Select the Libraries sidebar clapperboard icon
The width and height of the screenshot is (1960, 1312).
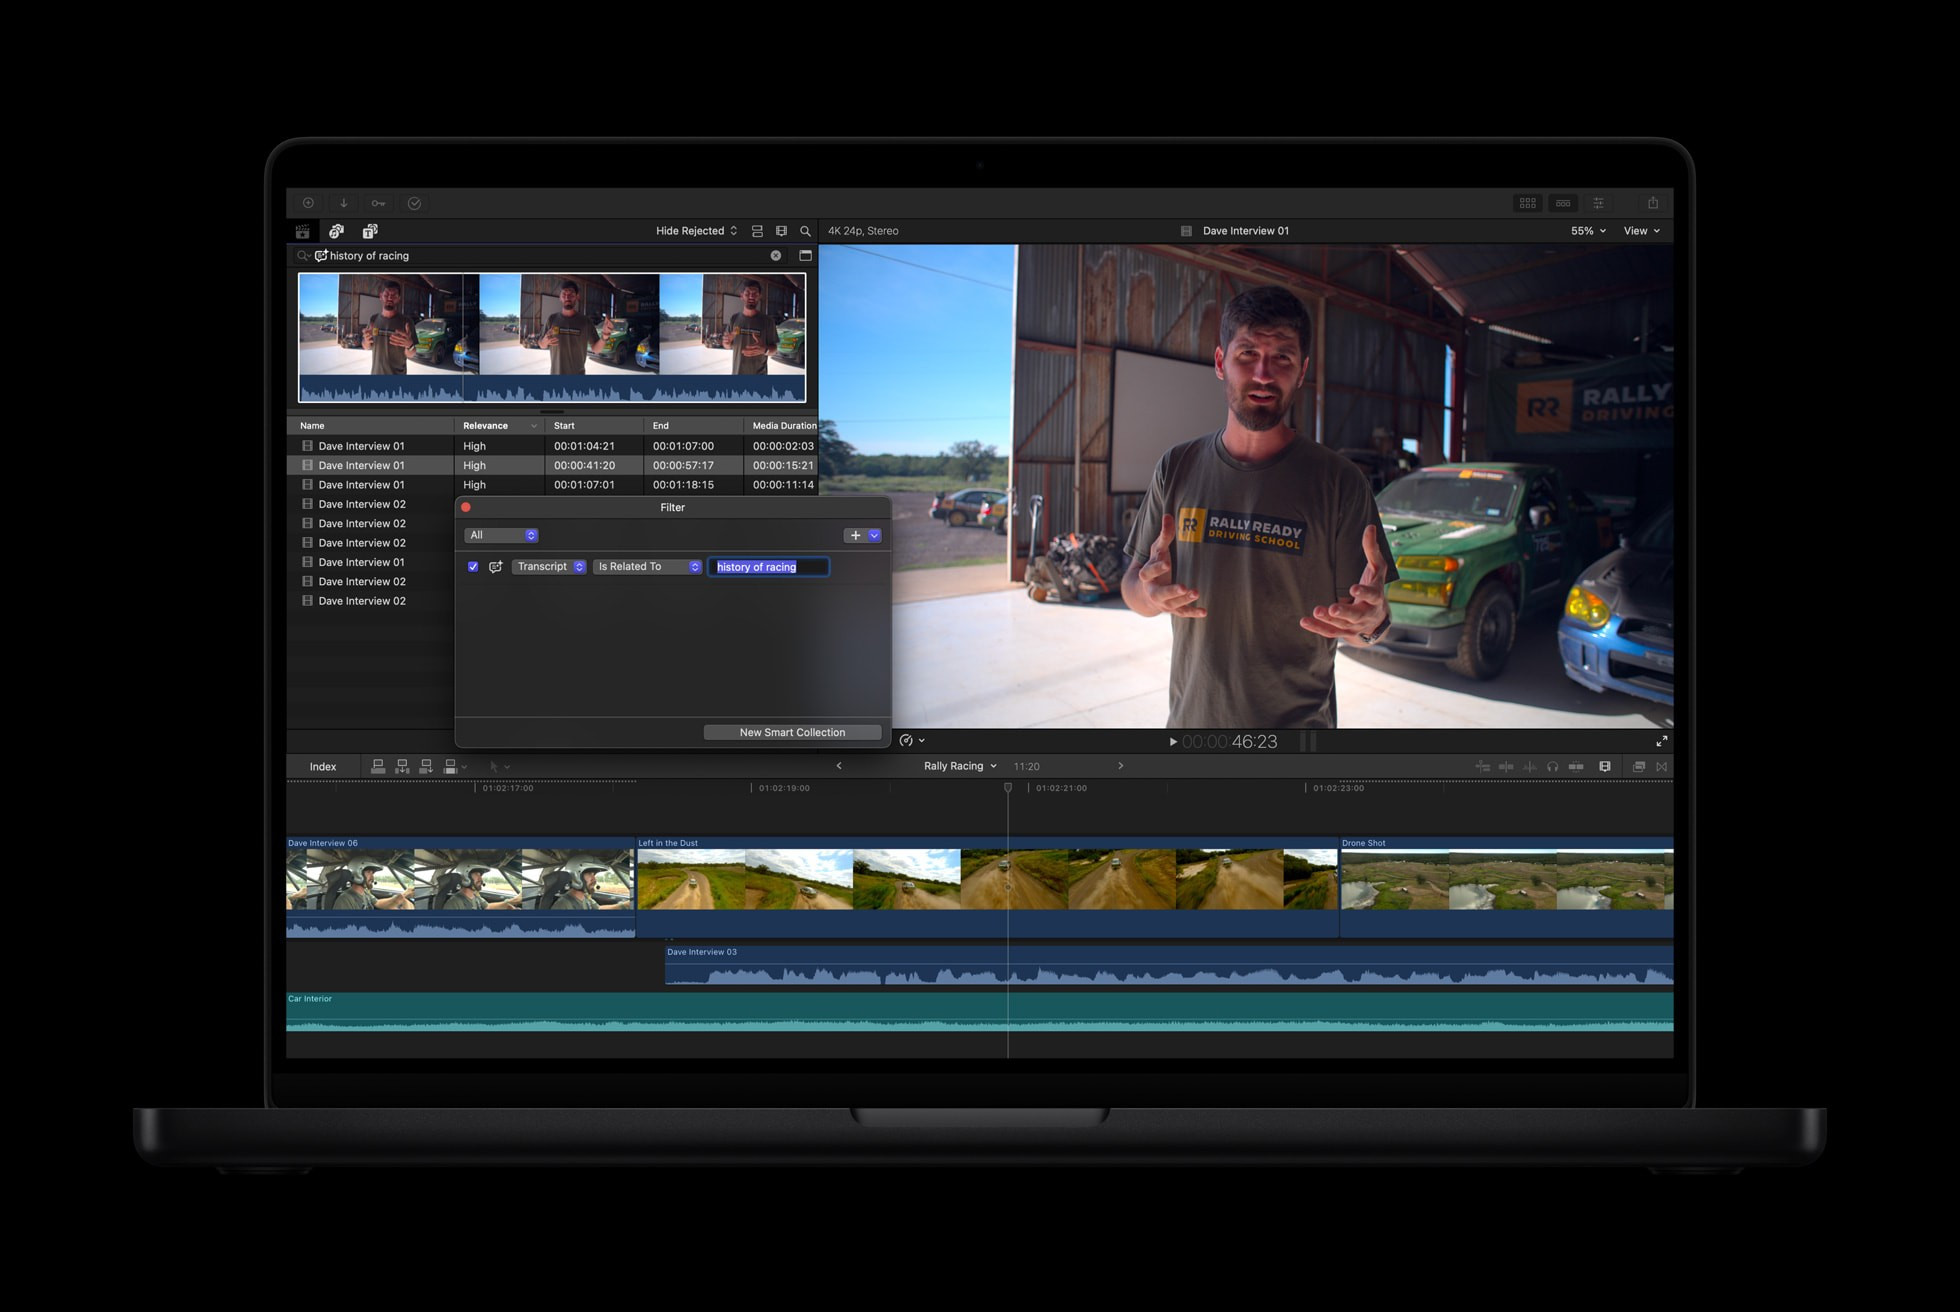tap(303, 231)
